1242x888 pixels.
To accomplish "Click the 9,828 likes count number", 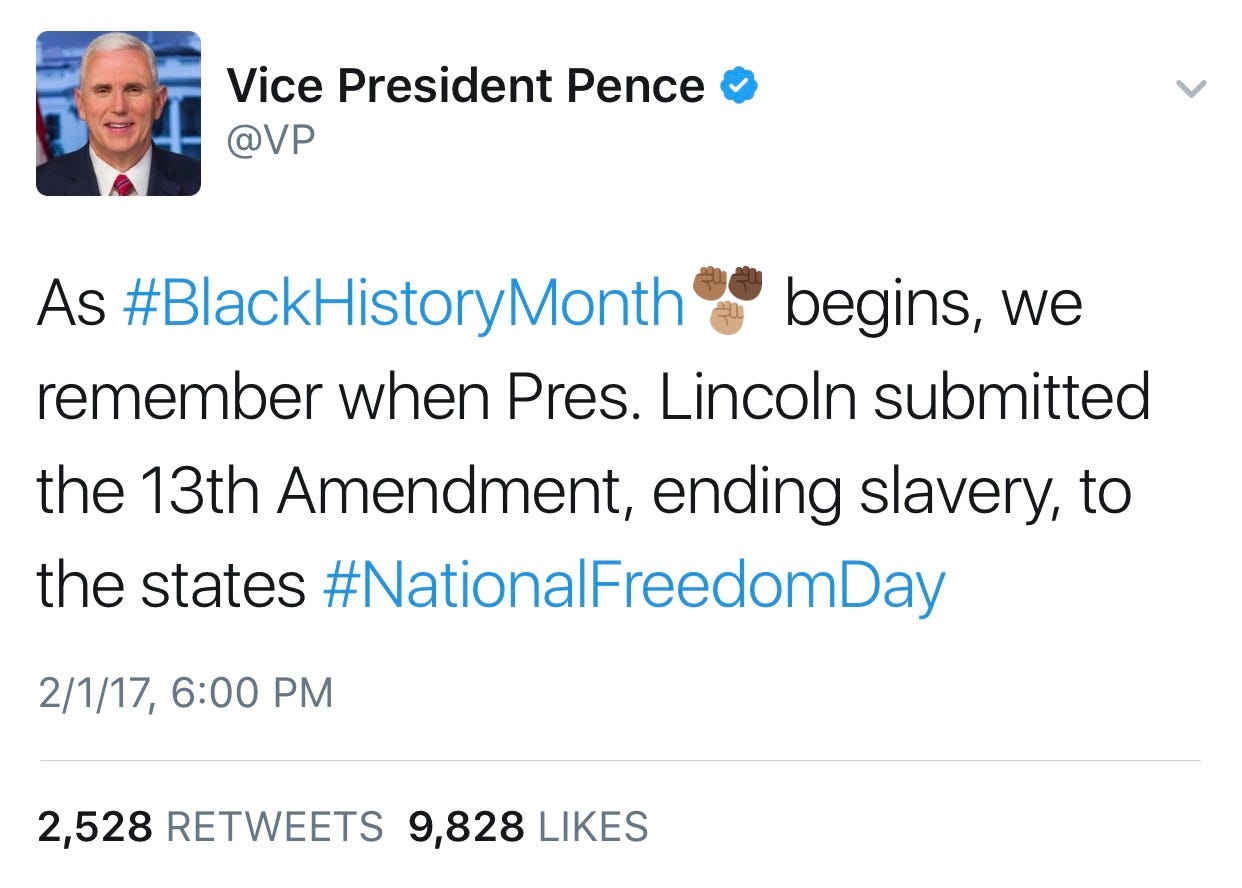I will [466, 827].
